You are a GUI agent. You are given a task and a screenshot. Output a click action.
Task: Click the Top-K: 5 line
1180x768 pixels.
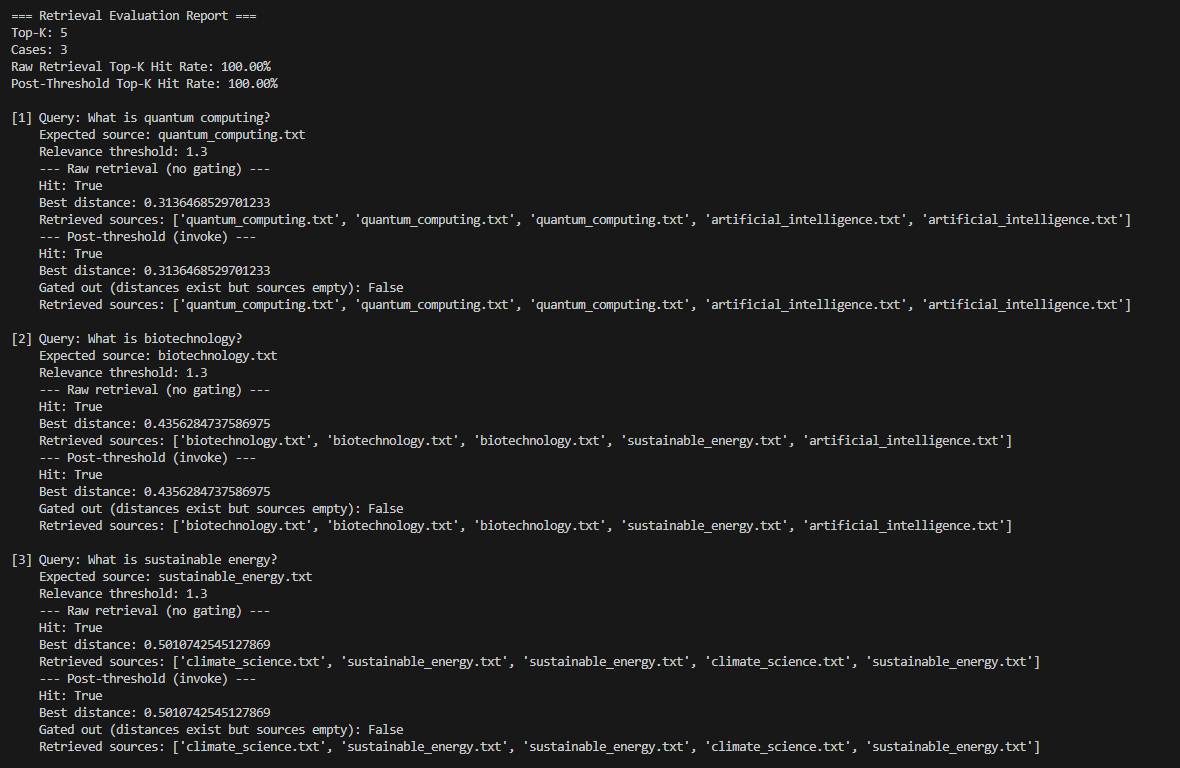39,32
